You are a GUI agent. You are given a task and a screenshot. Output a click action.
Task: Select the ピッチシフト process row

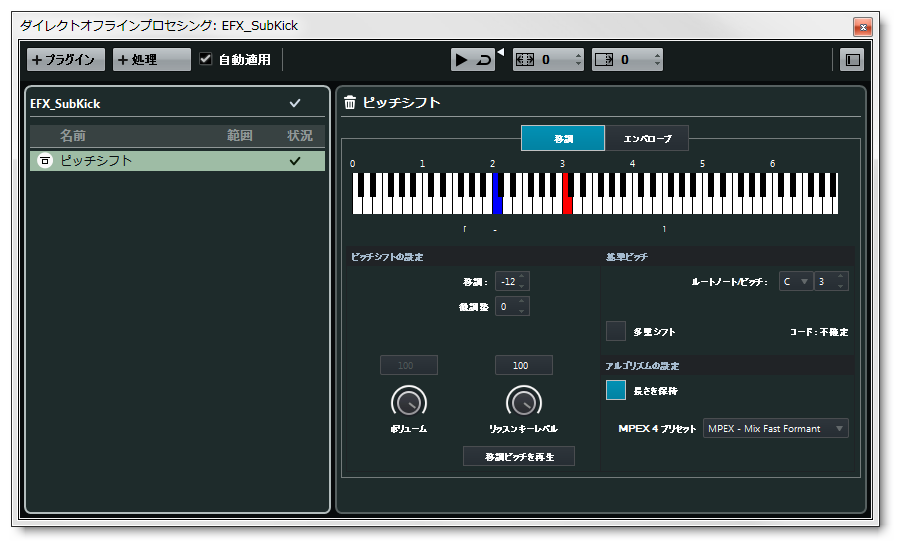[177, 161]
